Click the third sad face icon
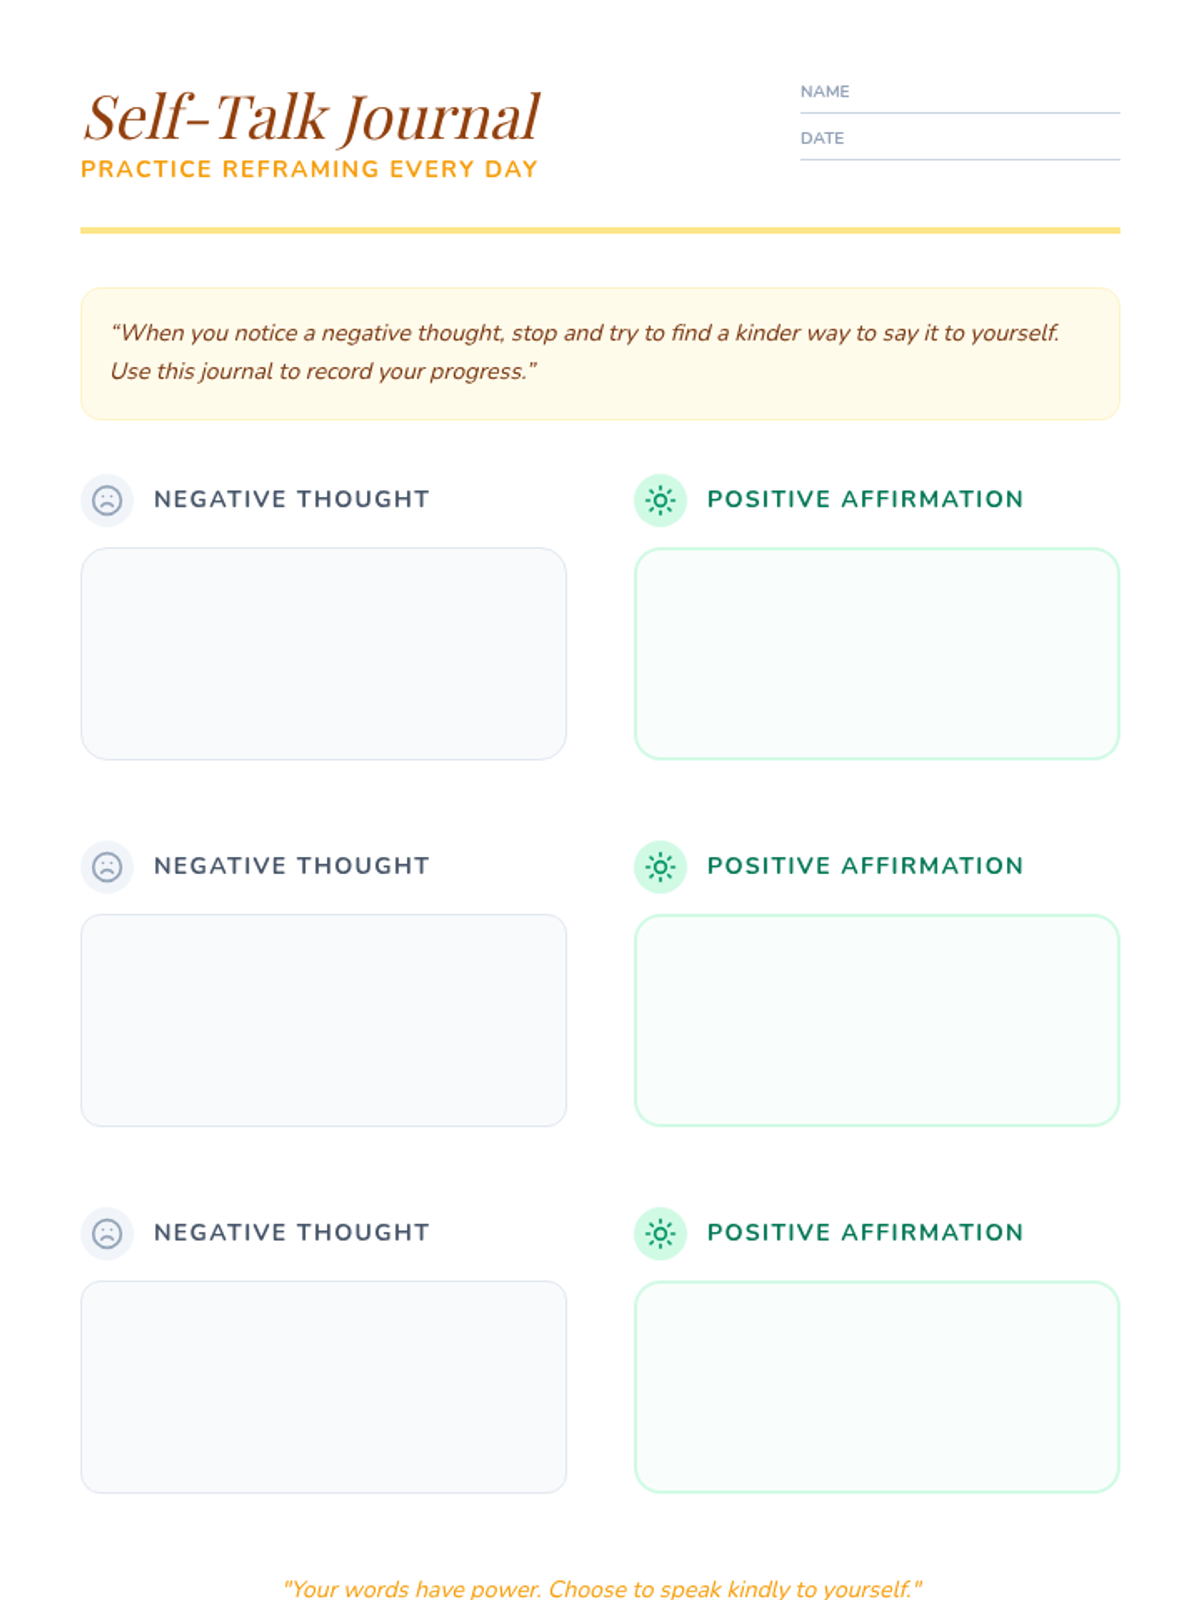Viewport: 1200px width, 1600px height. (x=107, y=1233)
